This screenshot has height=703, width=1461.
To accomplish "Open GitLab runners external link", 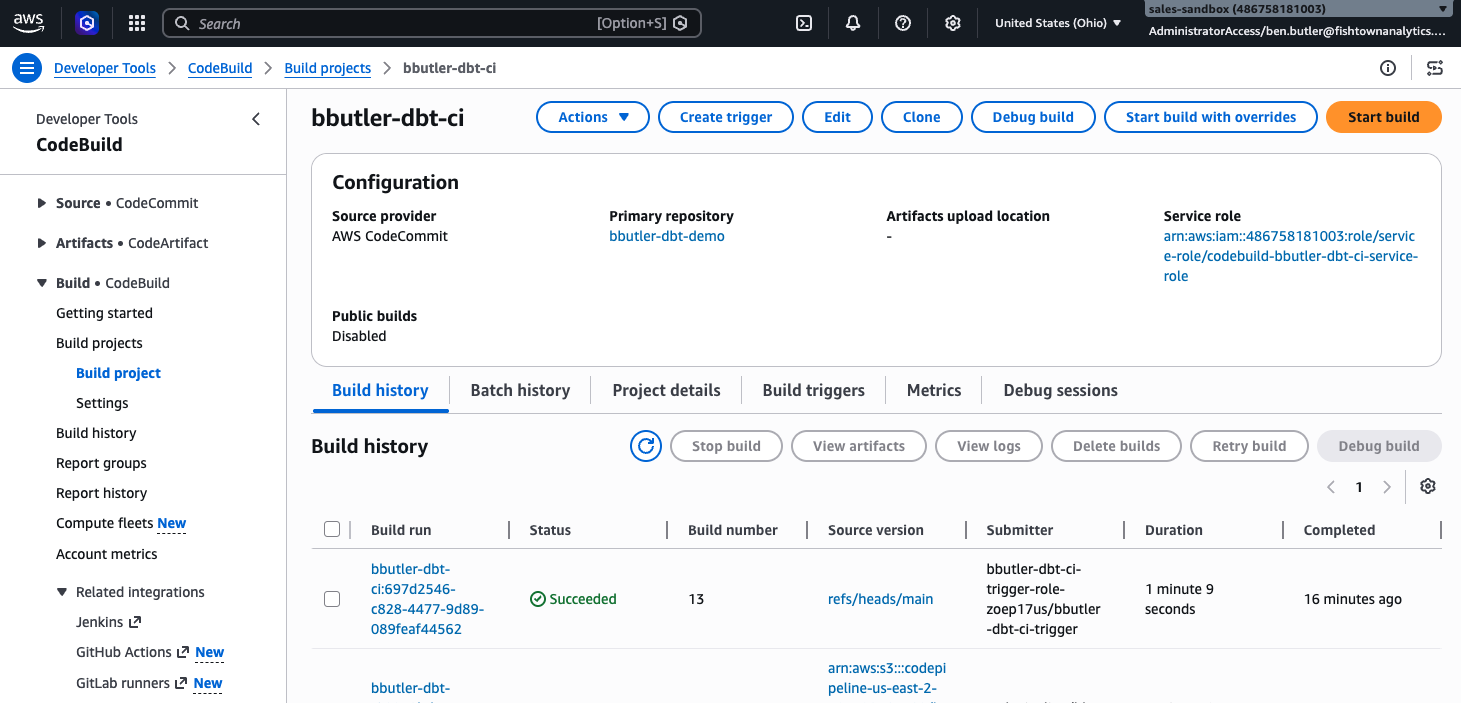I will pyautogui.click(x=130, y=683).
